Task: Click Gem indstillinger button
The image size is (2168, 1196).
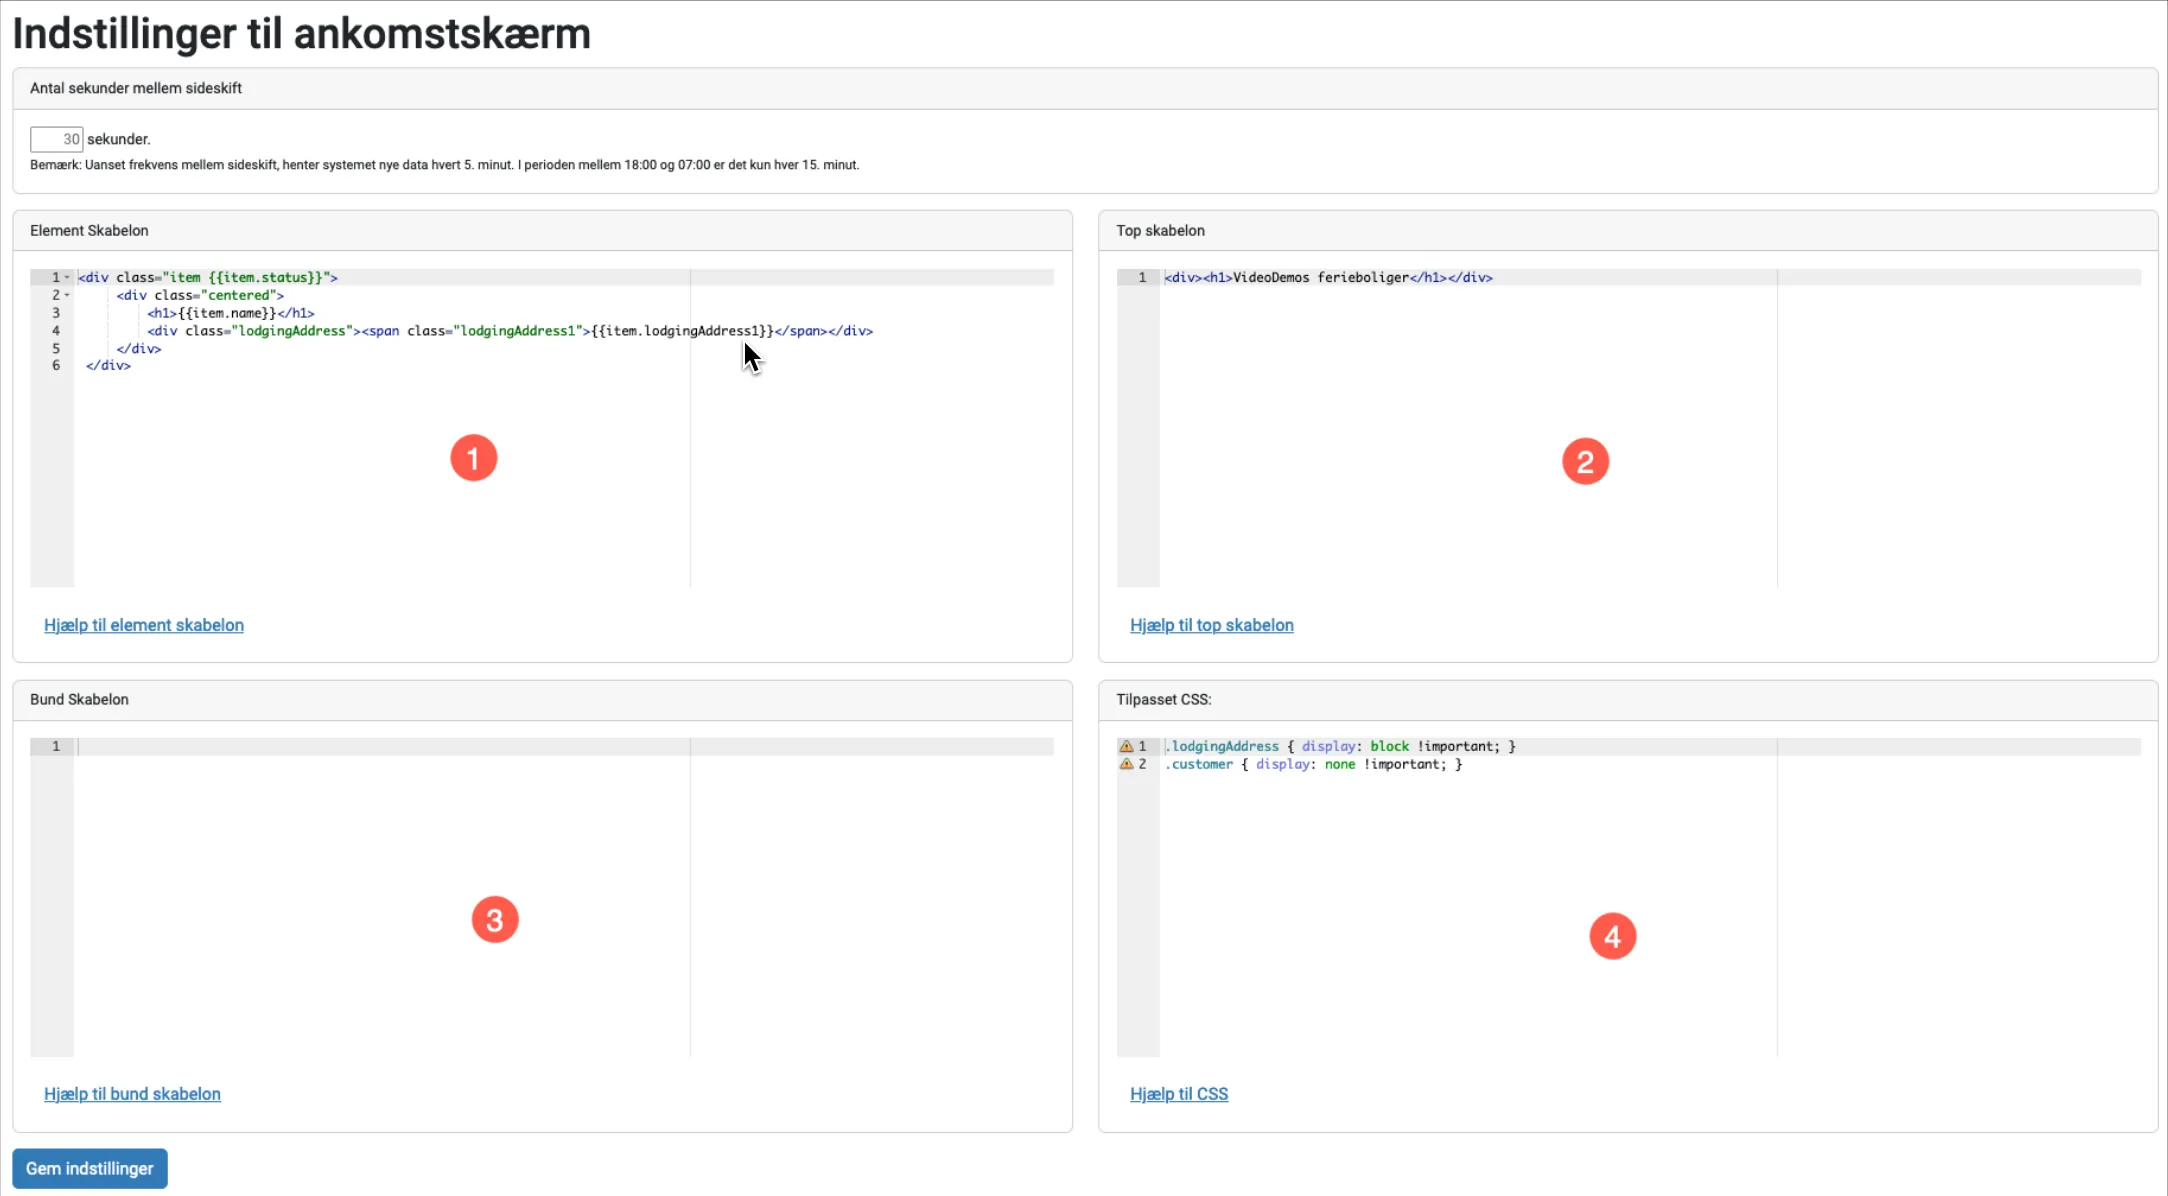Action: (x=90, y=1169)
